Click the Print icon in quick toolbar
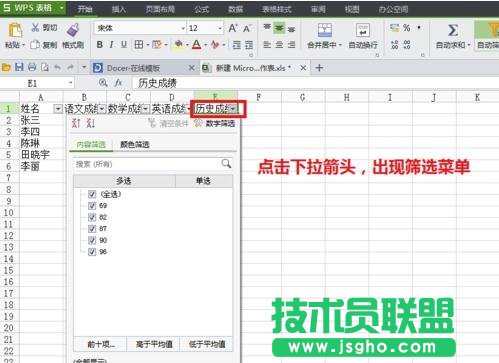This screenshot has height=363, width=499. [x=32, y=68]
